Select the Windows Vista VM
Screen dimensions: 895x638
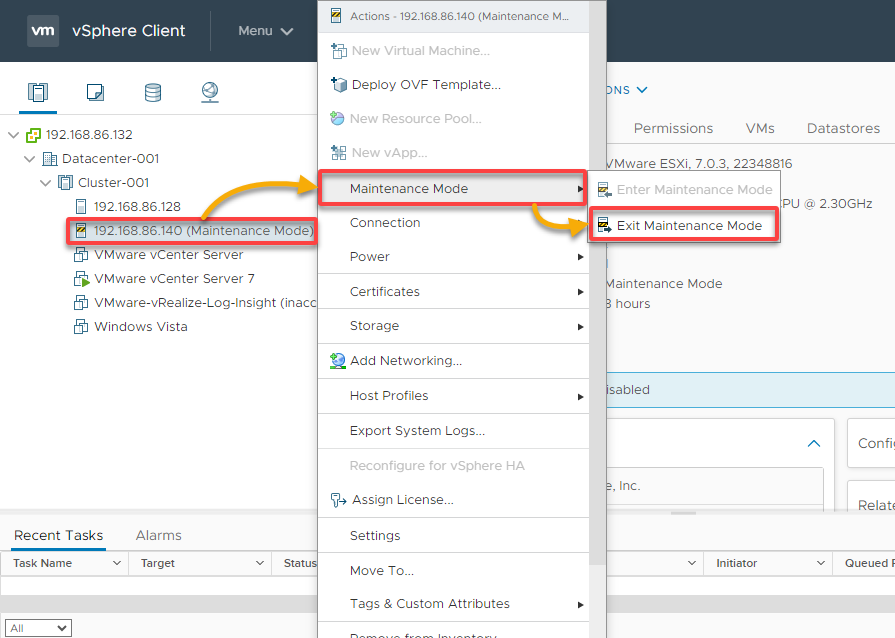tap(140, 326)
